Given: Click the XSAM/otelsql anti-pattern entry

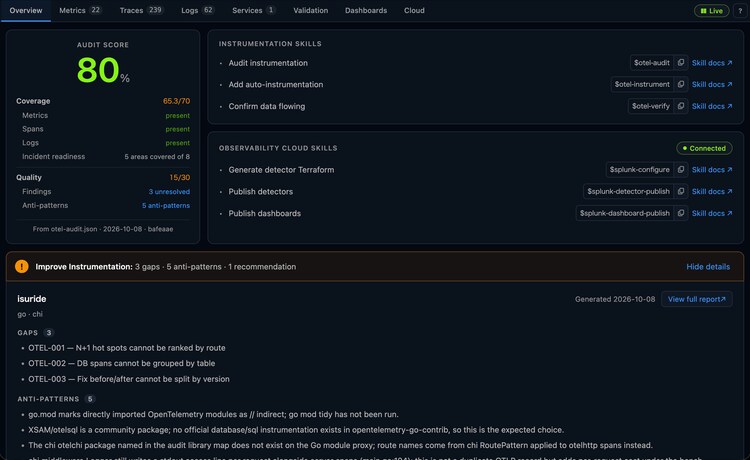Looking at the screenshot, I should pos(296,430).
